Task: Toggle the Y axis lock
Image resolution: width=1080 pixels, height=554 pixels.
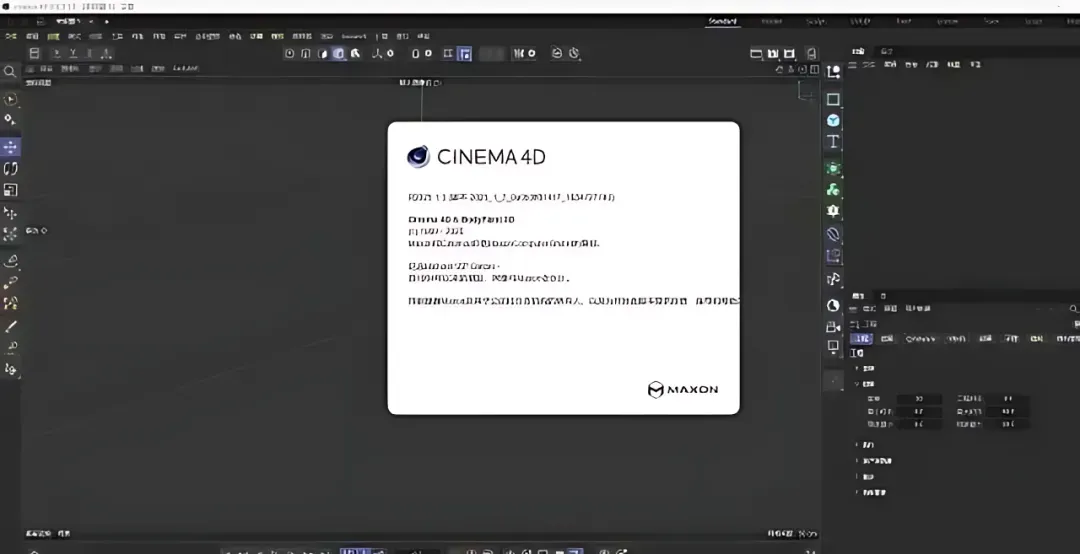Action: [x=73, y=53]
